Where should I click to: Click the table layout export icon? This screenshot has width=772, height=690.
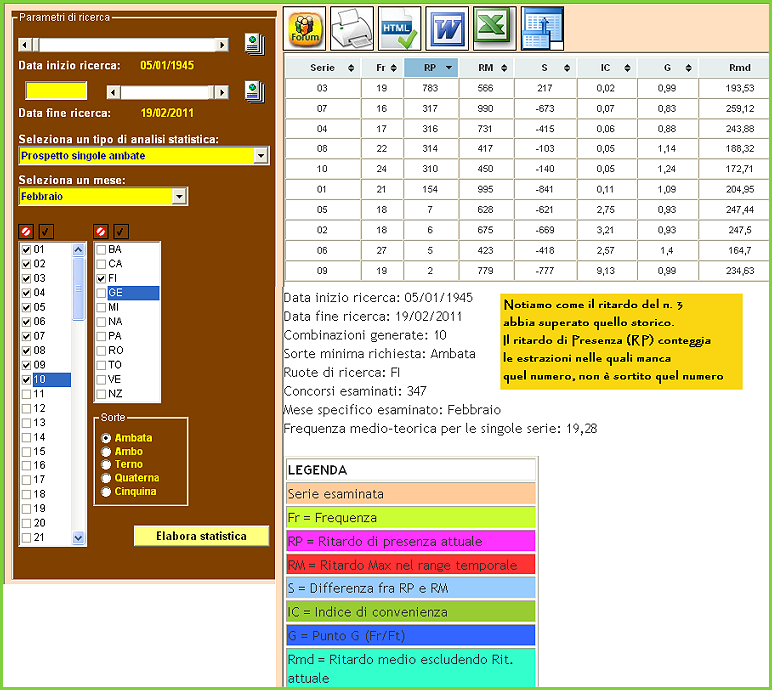tap(542, 29)
